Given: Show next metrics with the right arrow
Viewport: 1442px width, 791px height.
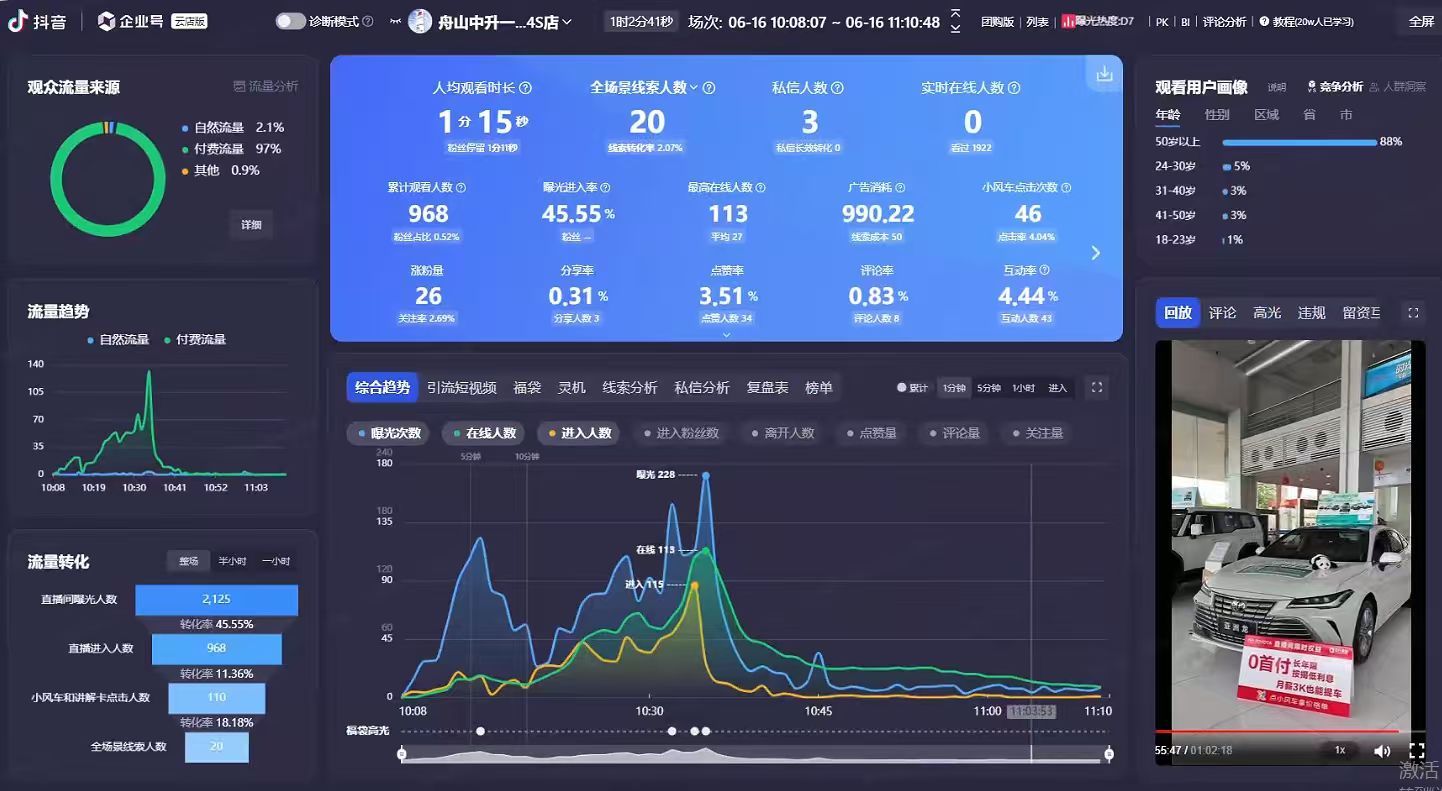Looking at the screenshot, I should point(1096,253).
